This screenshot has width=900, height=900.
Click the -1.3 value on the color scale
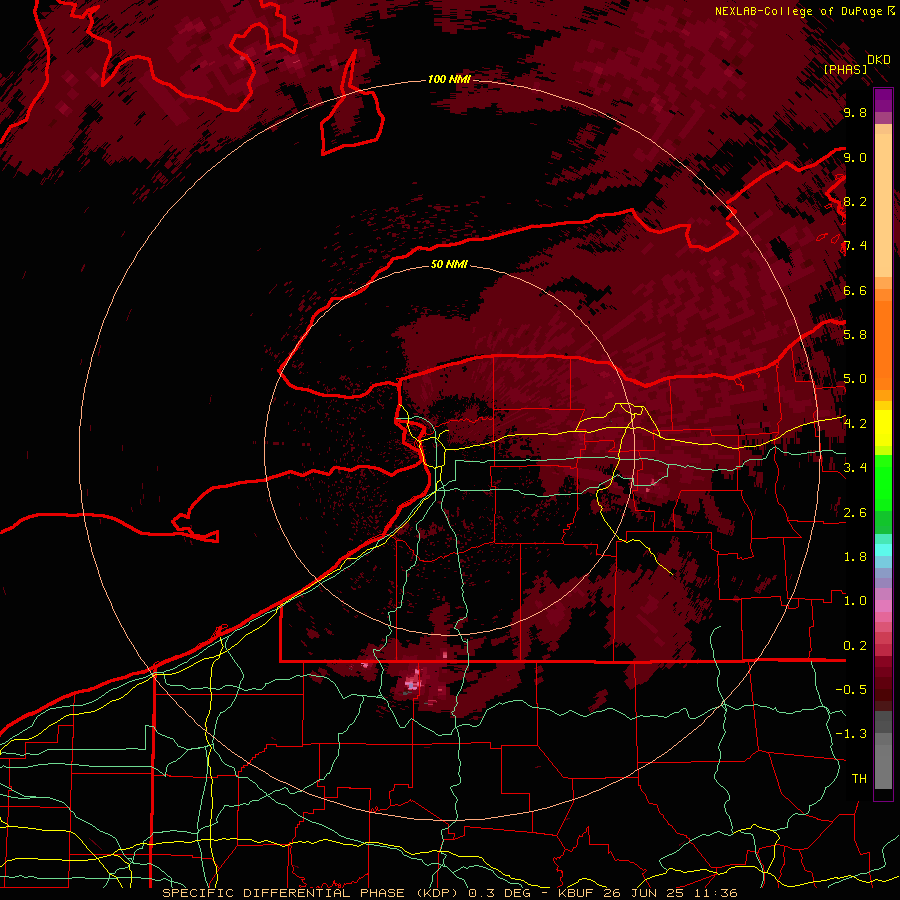tap(851, 734)
